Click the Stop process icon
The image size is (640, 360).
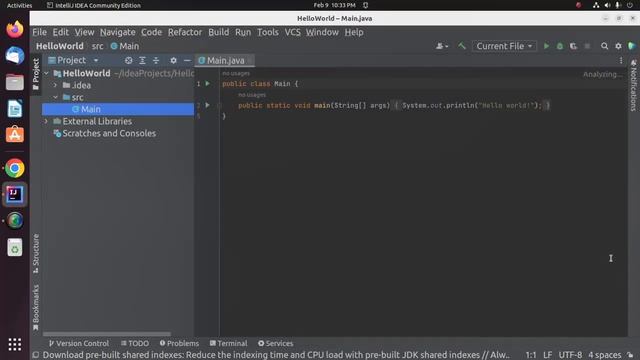click(587, 46)
